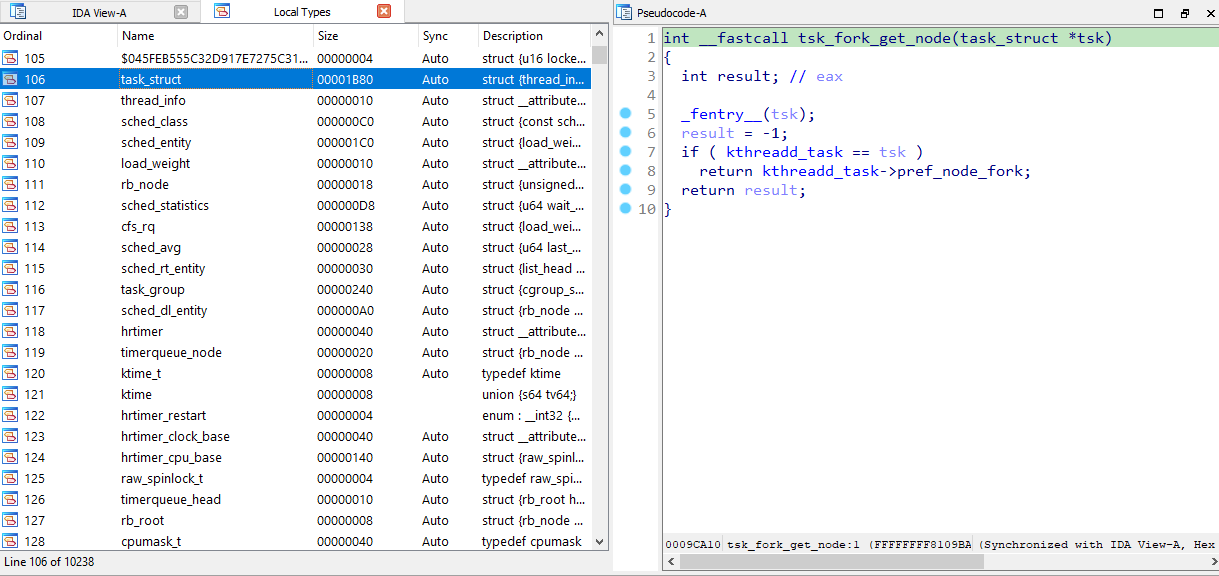This screenshot has width=1219, height=576.
Task: Toggle breakpoint dot on pseudocode line 8
Action: pos(625,171)
